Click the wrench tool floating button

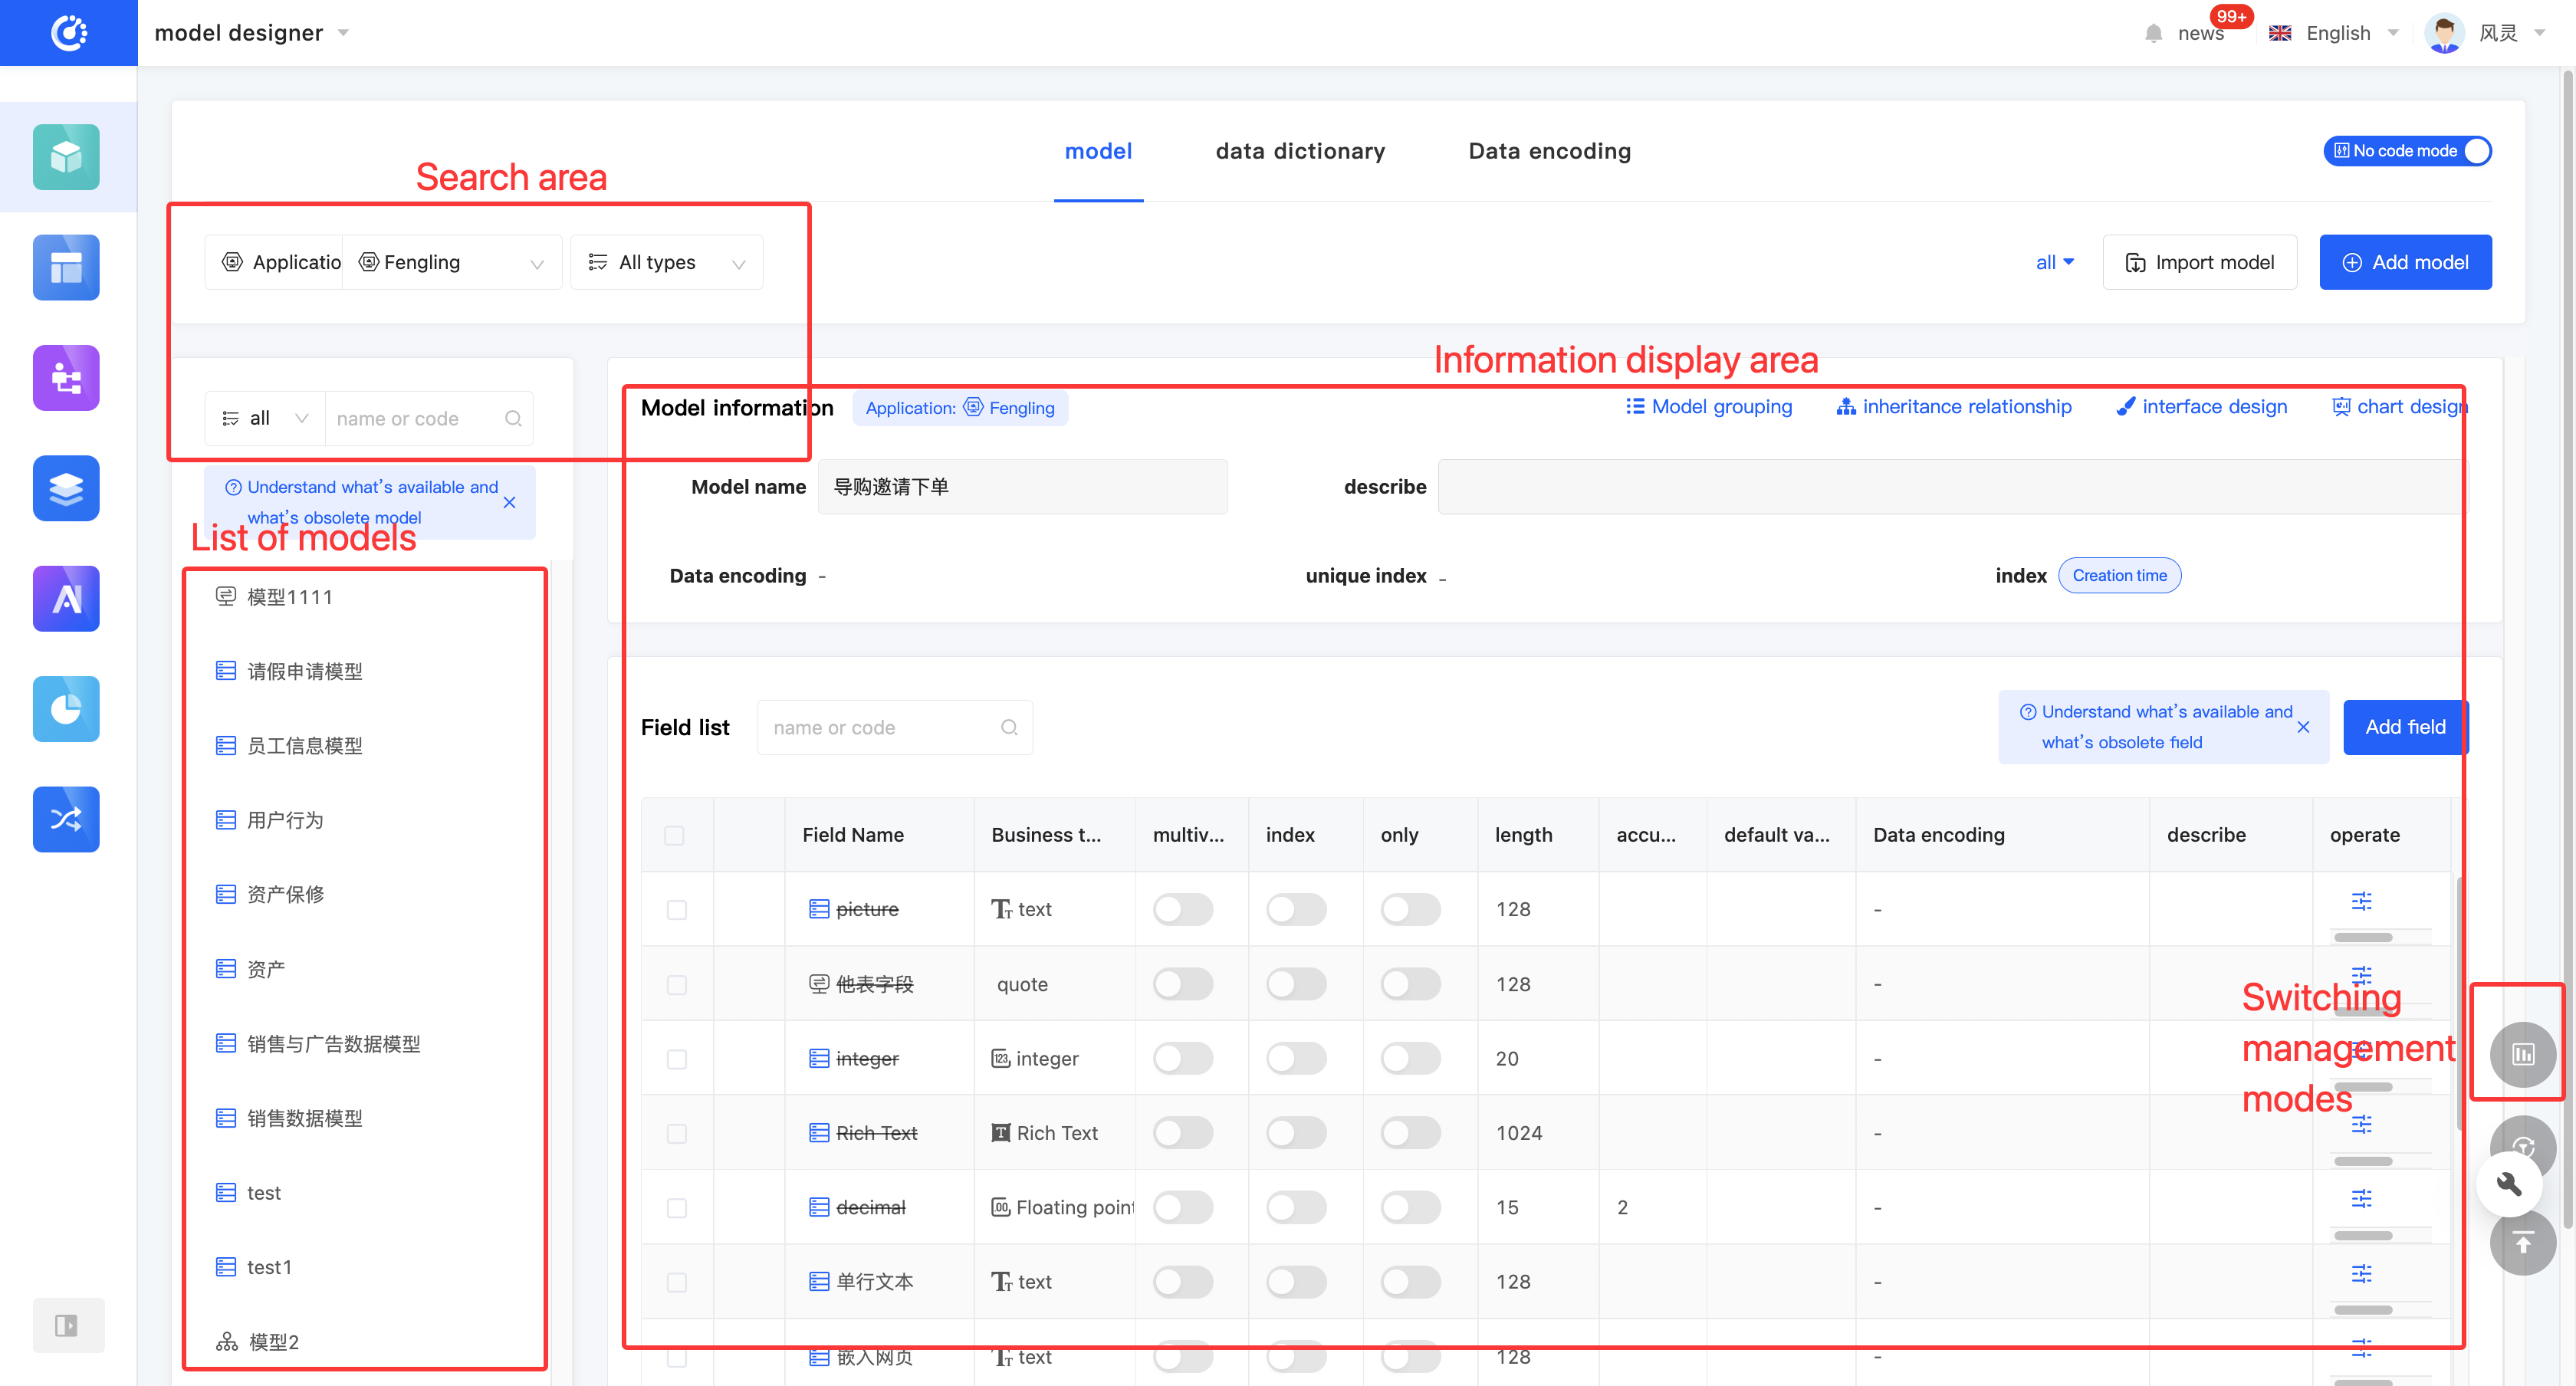click(x=2508, y=1184)
